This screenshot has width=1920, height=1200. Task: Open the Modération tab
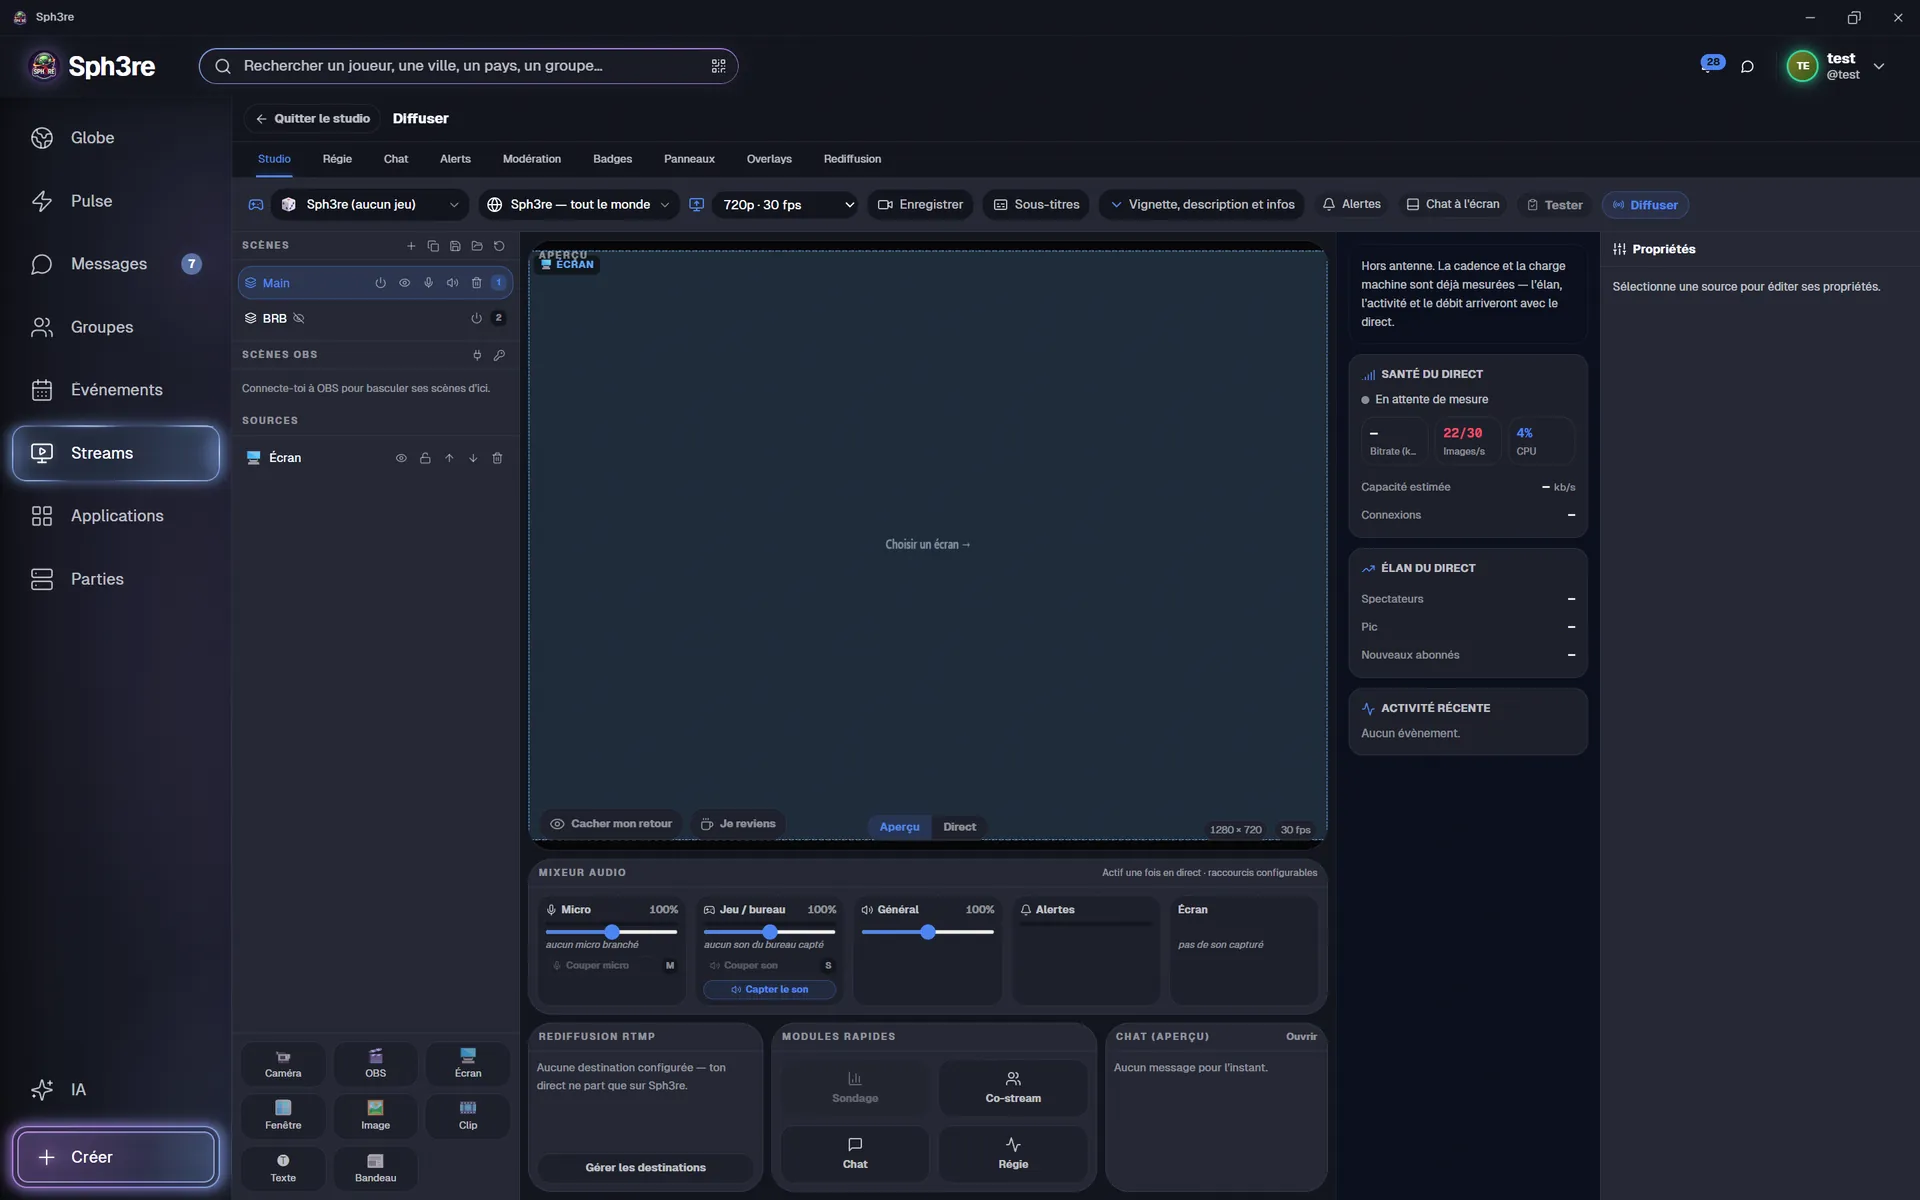(x=531, y=159)
